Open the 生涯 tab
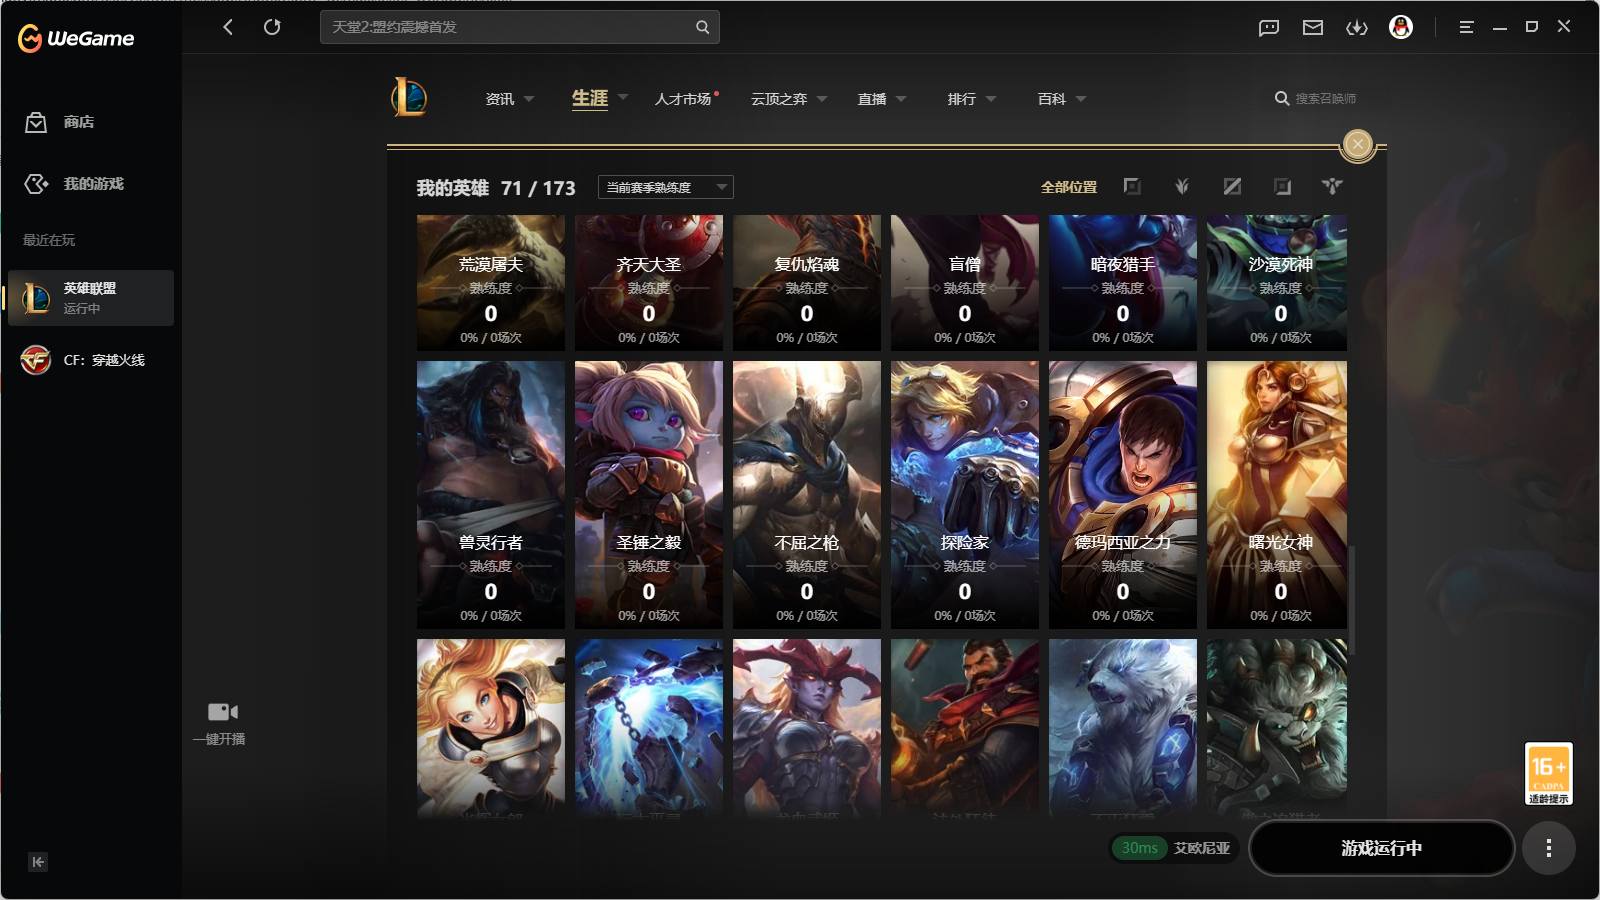 pyautogui.click(x=590, y=98)
